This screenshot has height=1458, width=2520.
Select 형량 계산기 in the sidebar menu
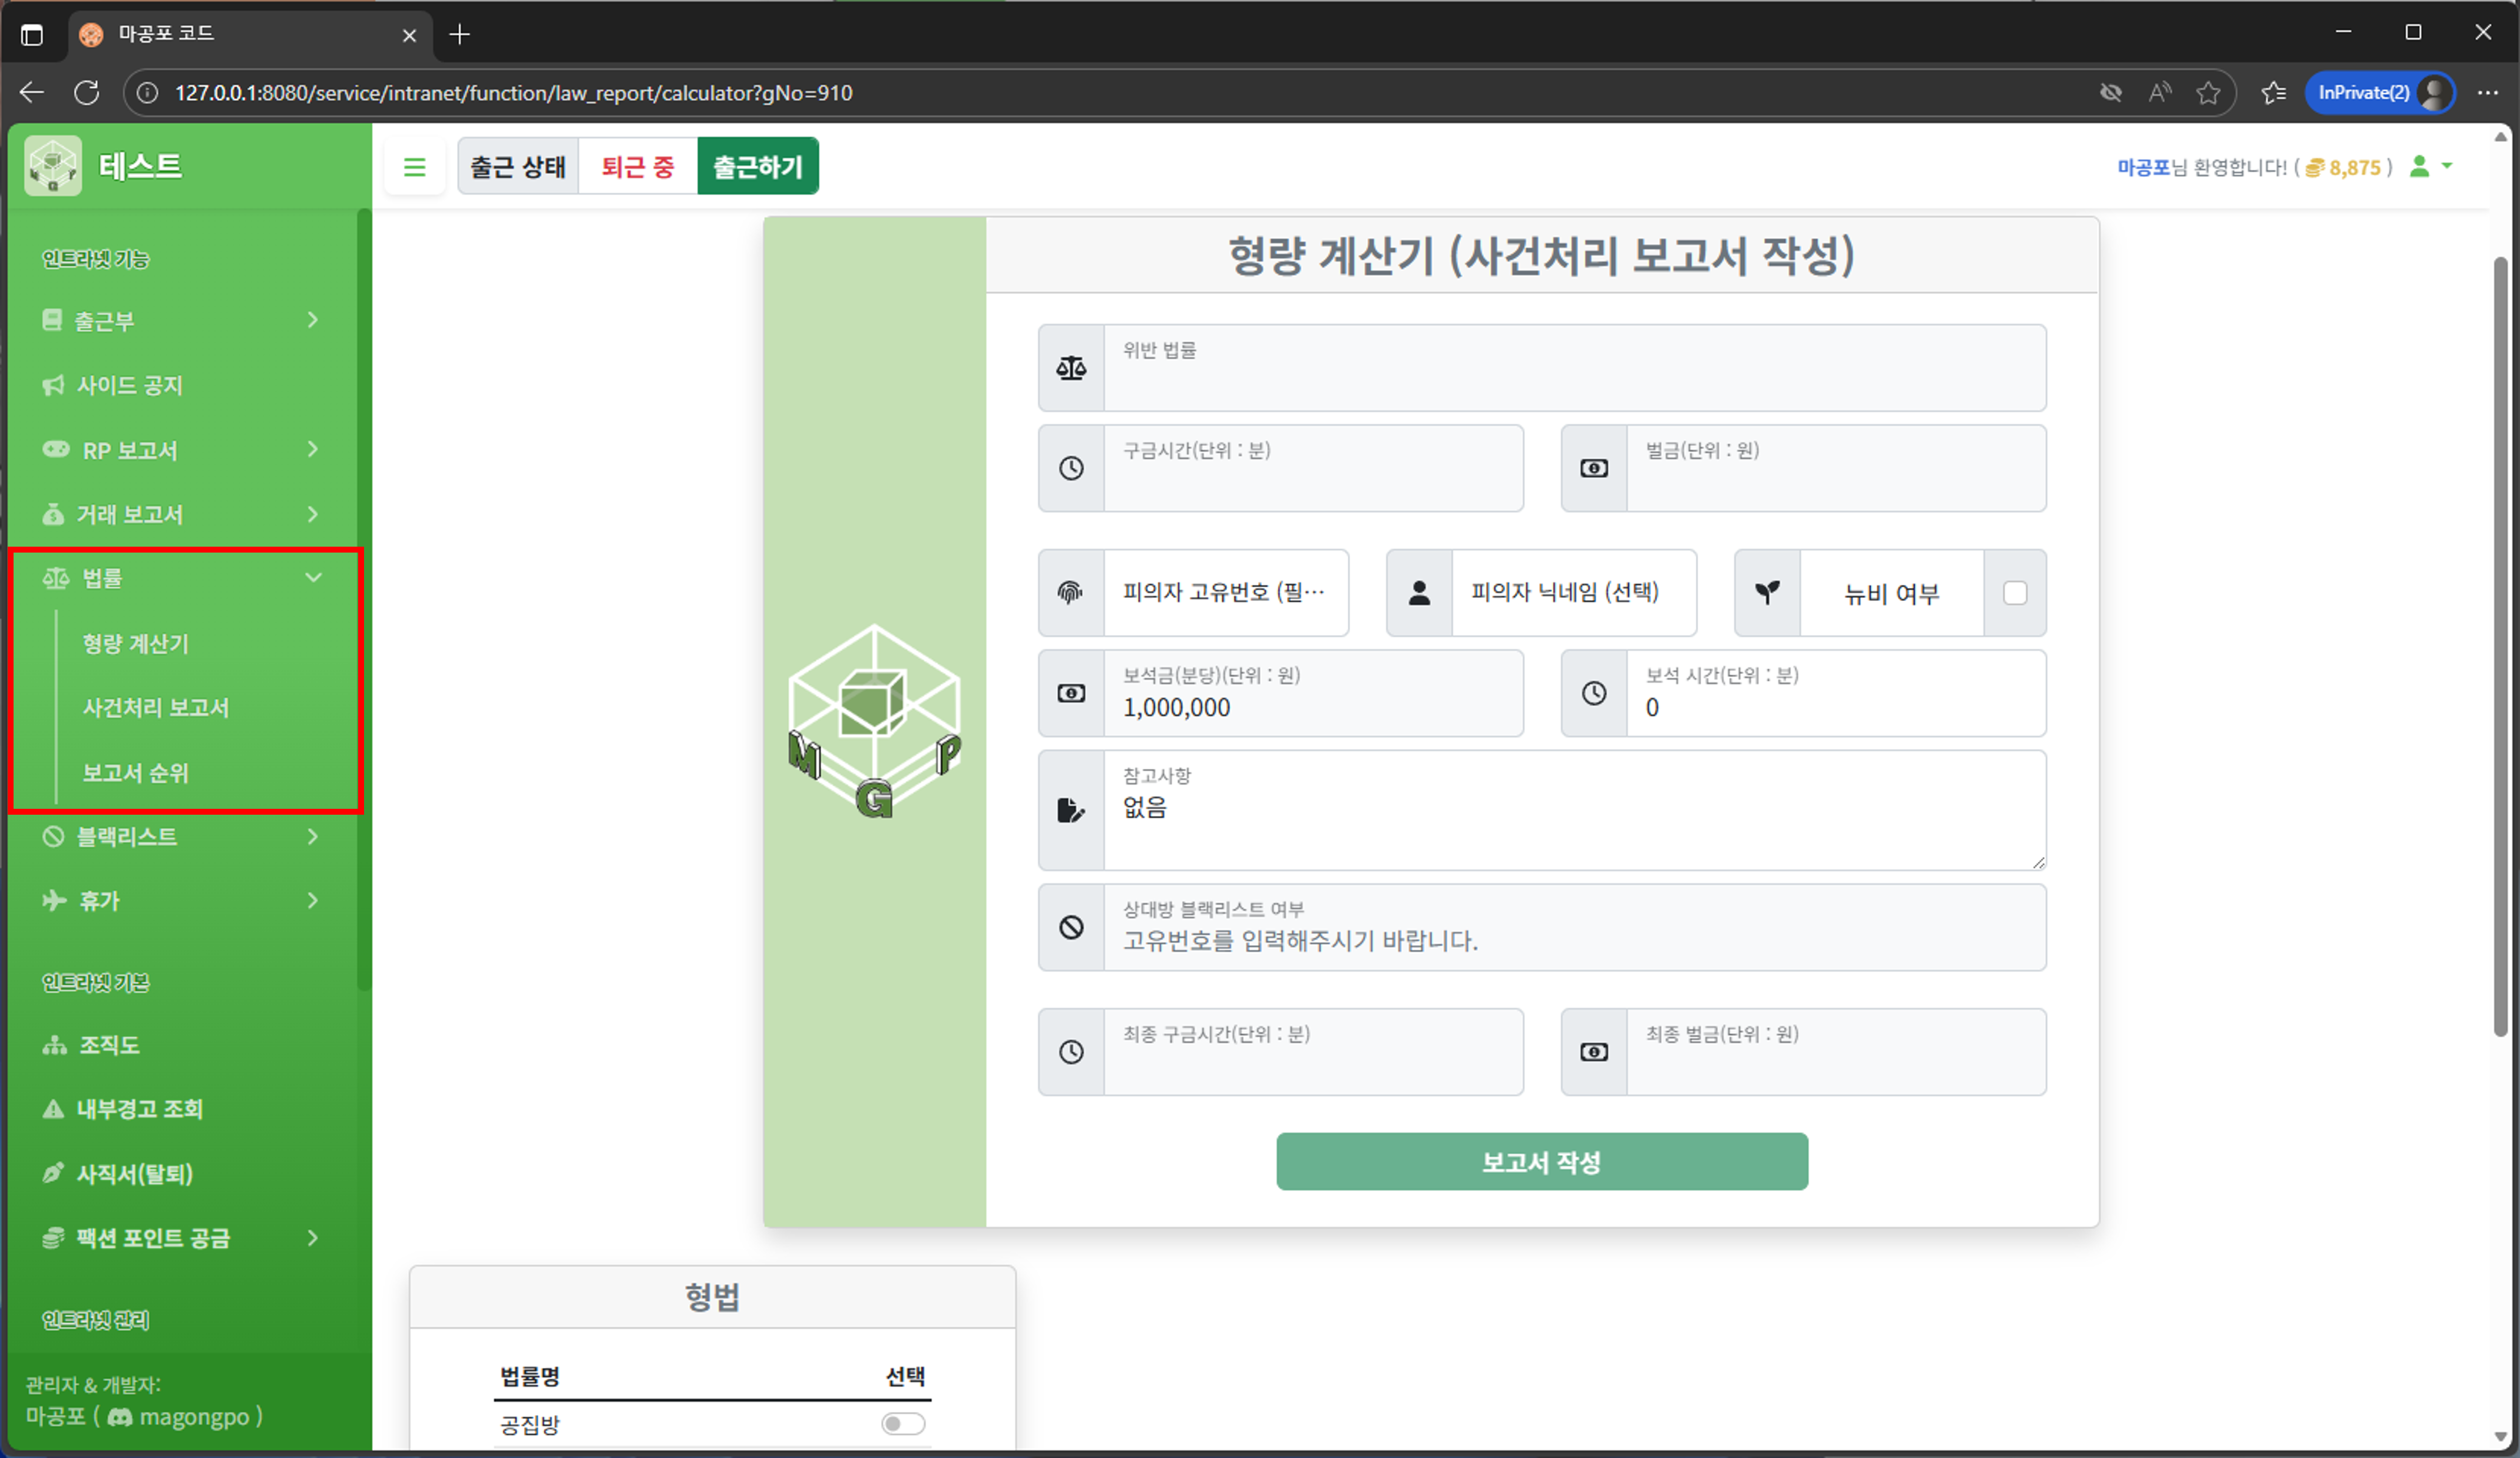(x=135, y=644)
